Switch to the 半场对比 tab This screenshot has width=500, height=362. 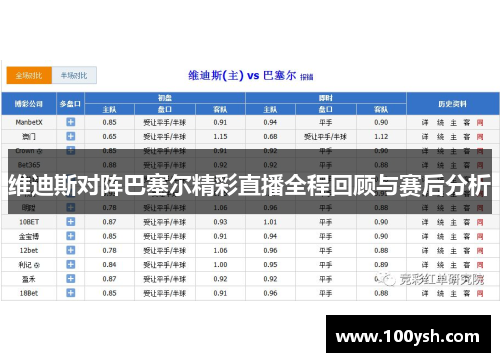point(74,75)
